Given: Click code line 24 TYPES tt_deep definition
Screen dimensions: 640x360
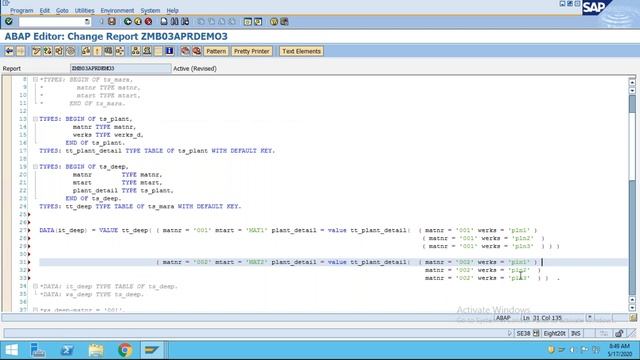Looking at the screenshot, I should tap(140, 206).
